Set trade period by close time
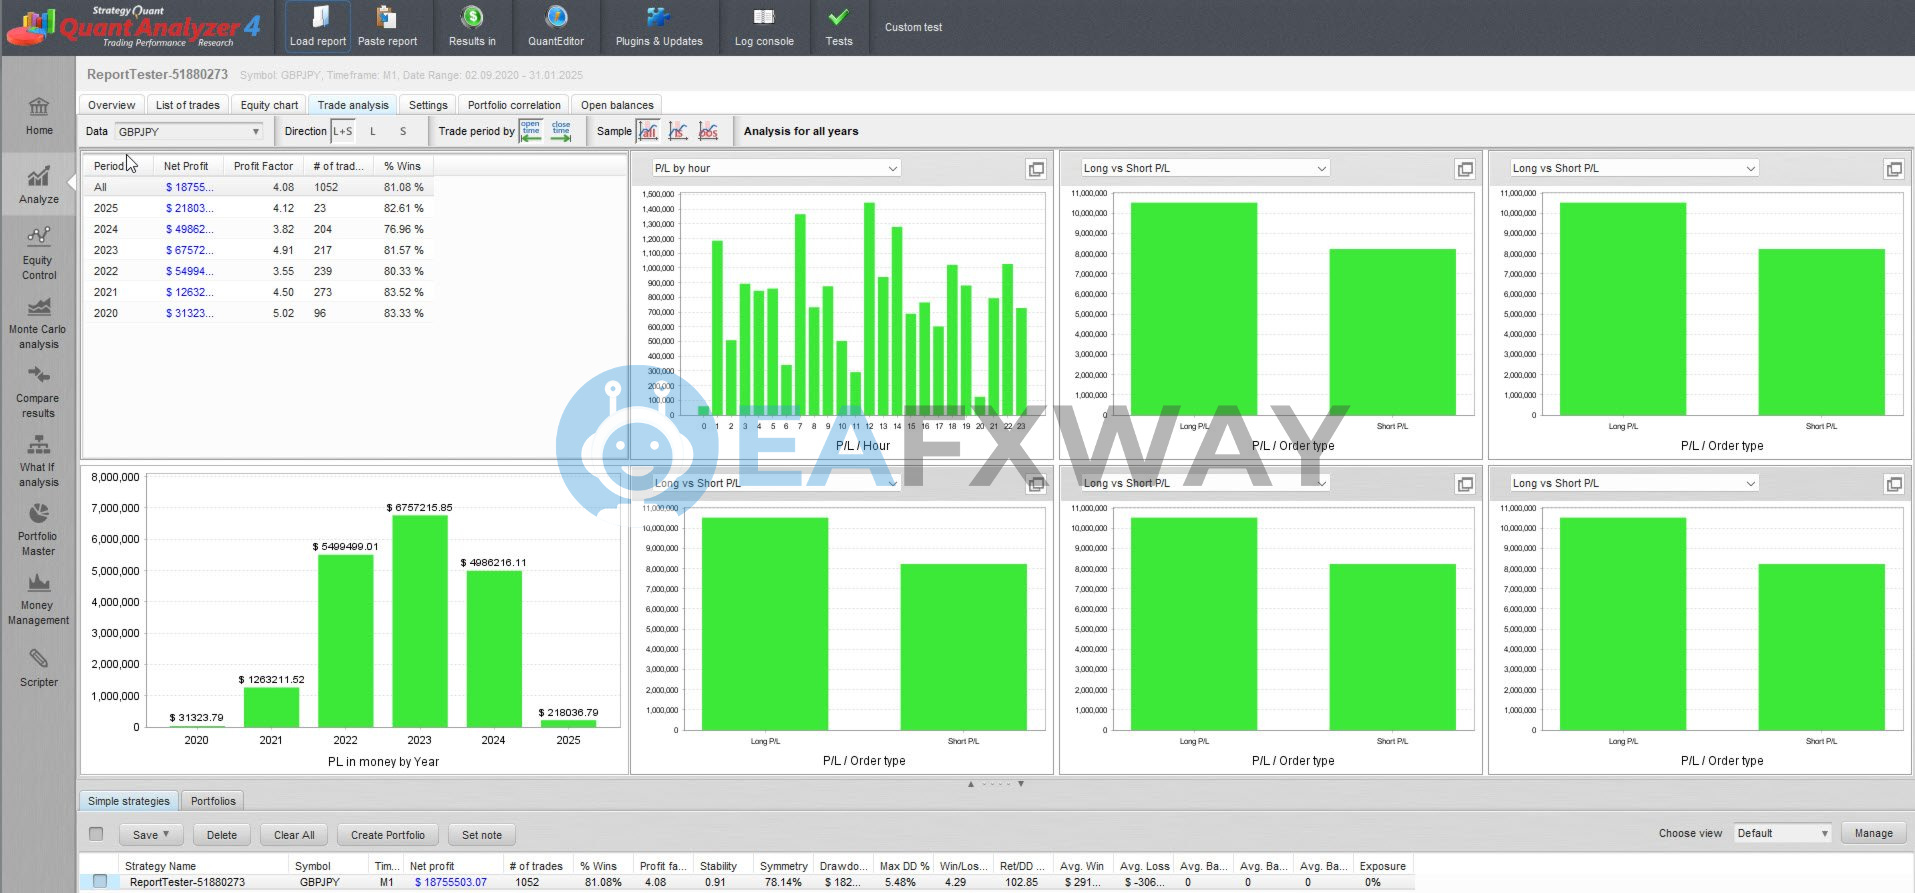This screenshot has width=1915, height=893. [x=561, y=131]
